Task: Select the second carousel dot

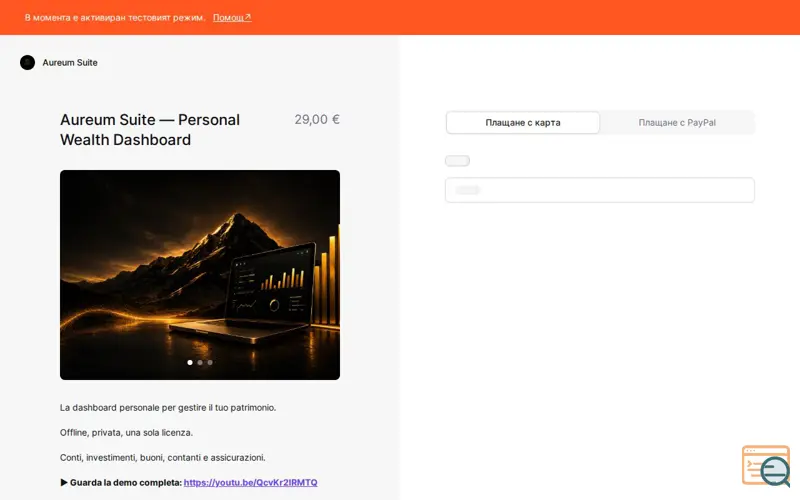Action: pos(200,363)
